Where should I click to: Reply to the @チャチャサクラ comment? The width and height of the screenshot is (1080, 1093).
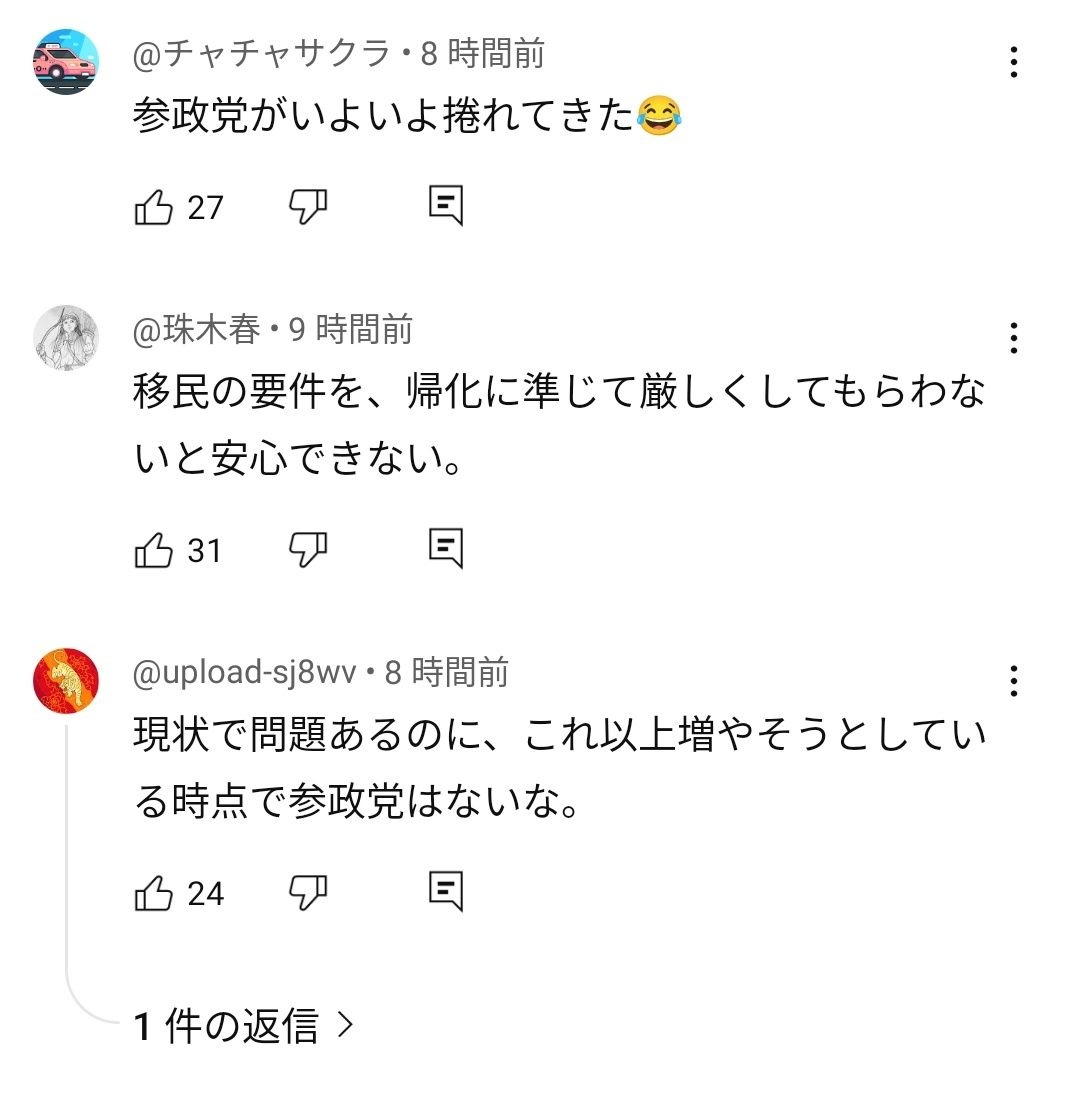(445, 206)
